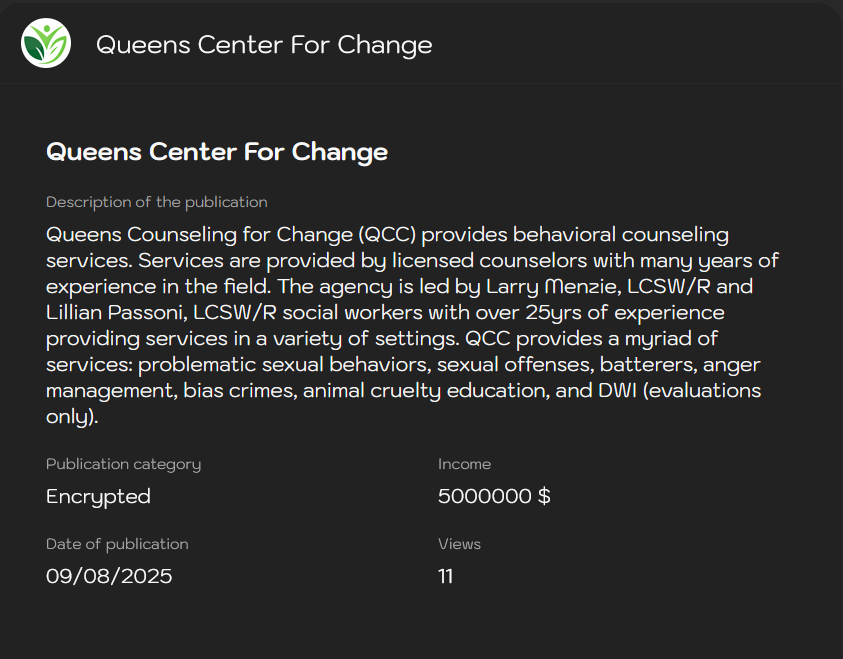This screenshot has width=843, height=659.
Task: Click the 25yrs text in the description
Action: click(547, 313)
